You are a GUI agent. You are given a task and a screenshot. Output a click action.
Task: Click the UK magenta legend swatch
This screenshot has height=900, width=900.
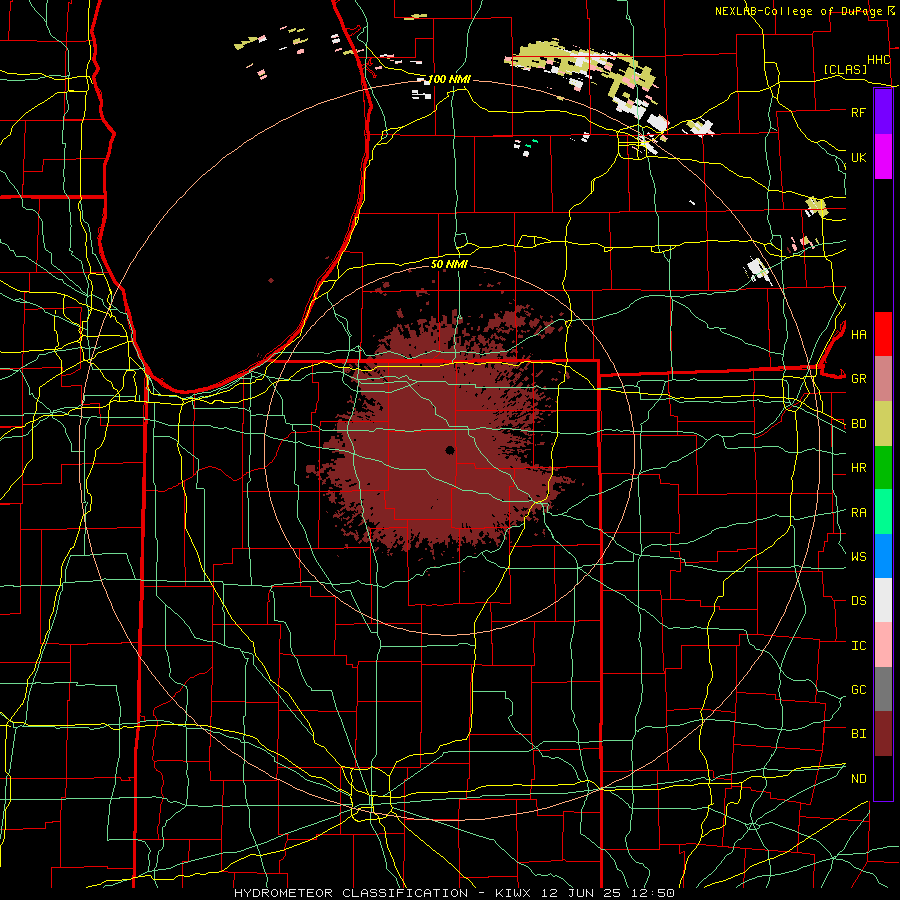[883, 157]
